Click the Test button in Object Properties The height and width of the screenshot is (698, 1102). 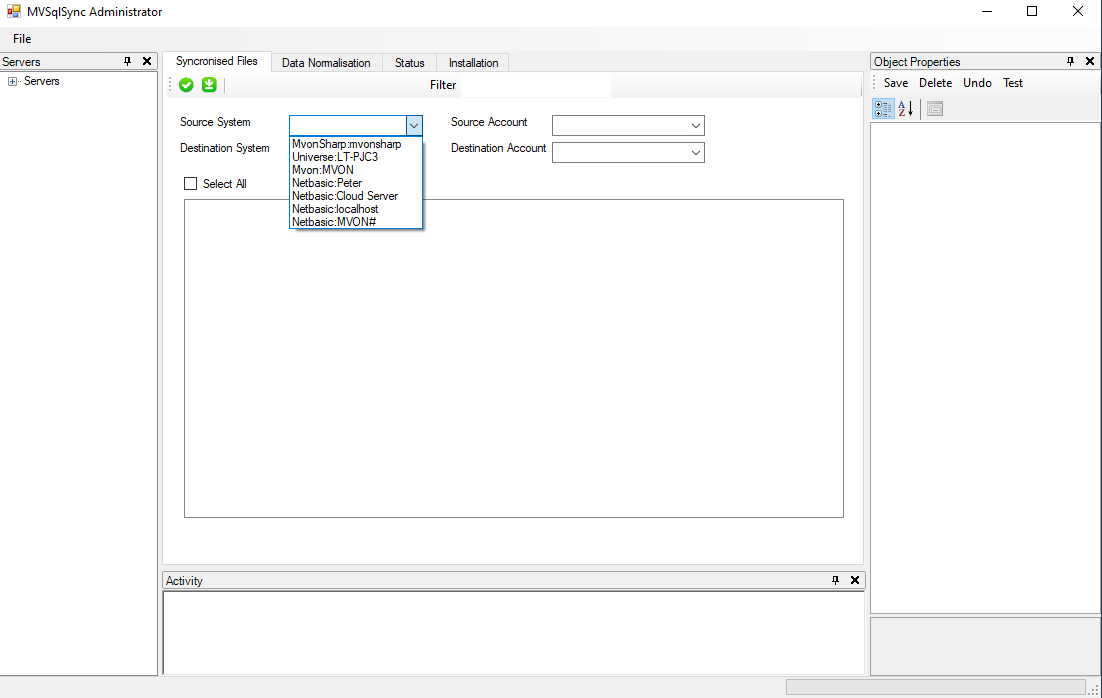[1013, 83]
